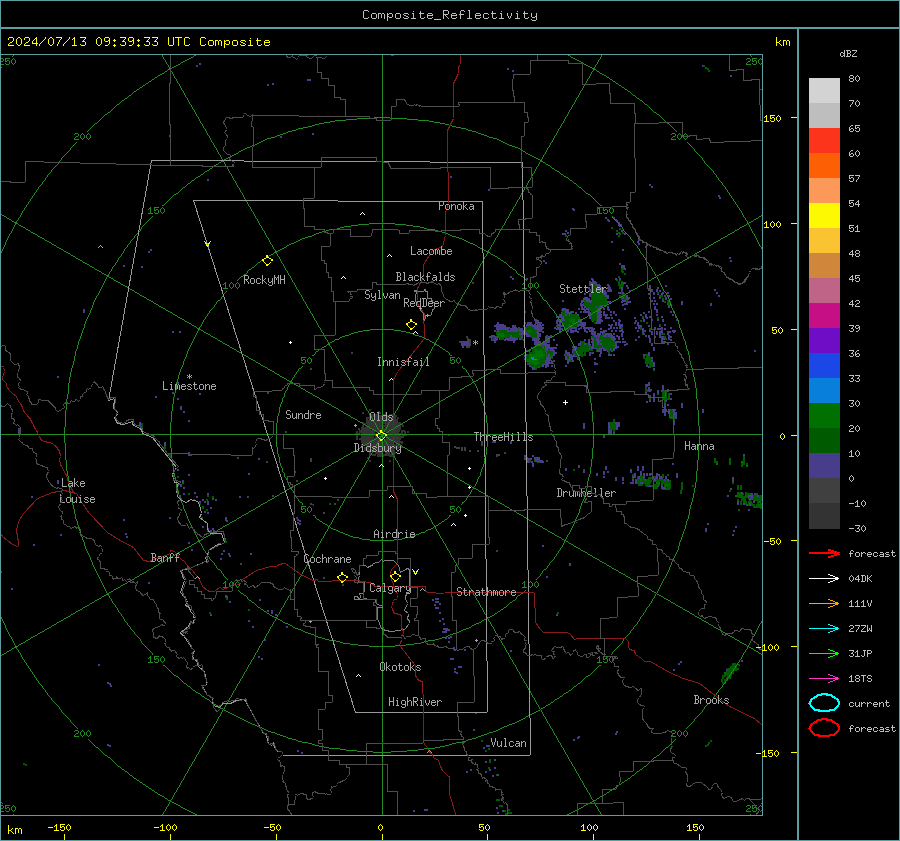Click the Vulcan label
900x841 pixels.
tap(508, 743)
